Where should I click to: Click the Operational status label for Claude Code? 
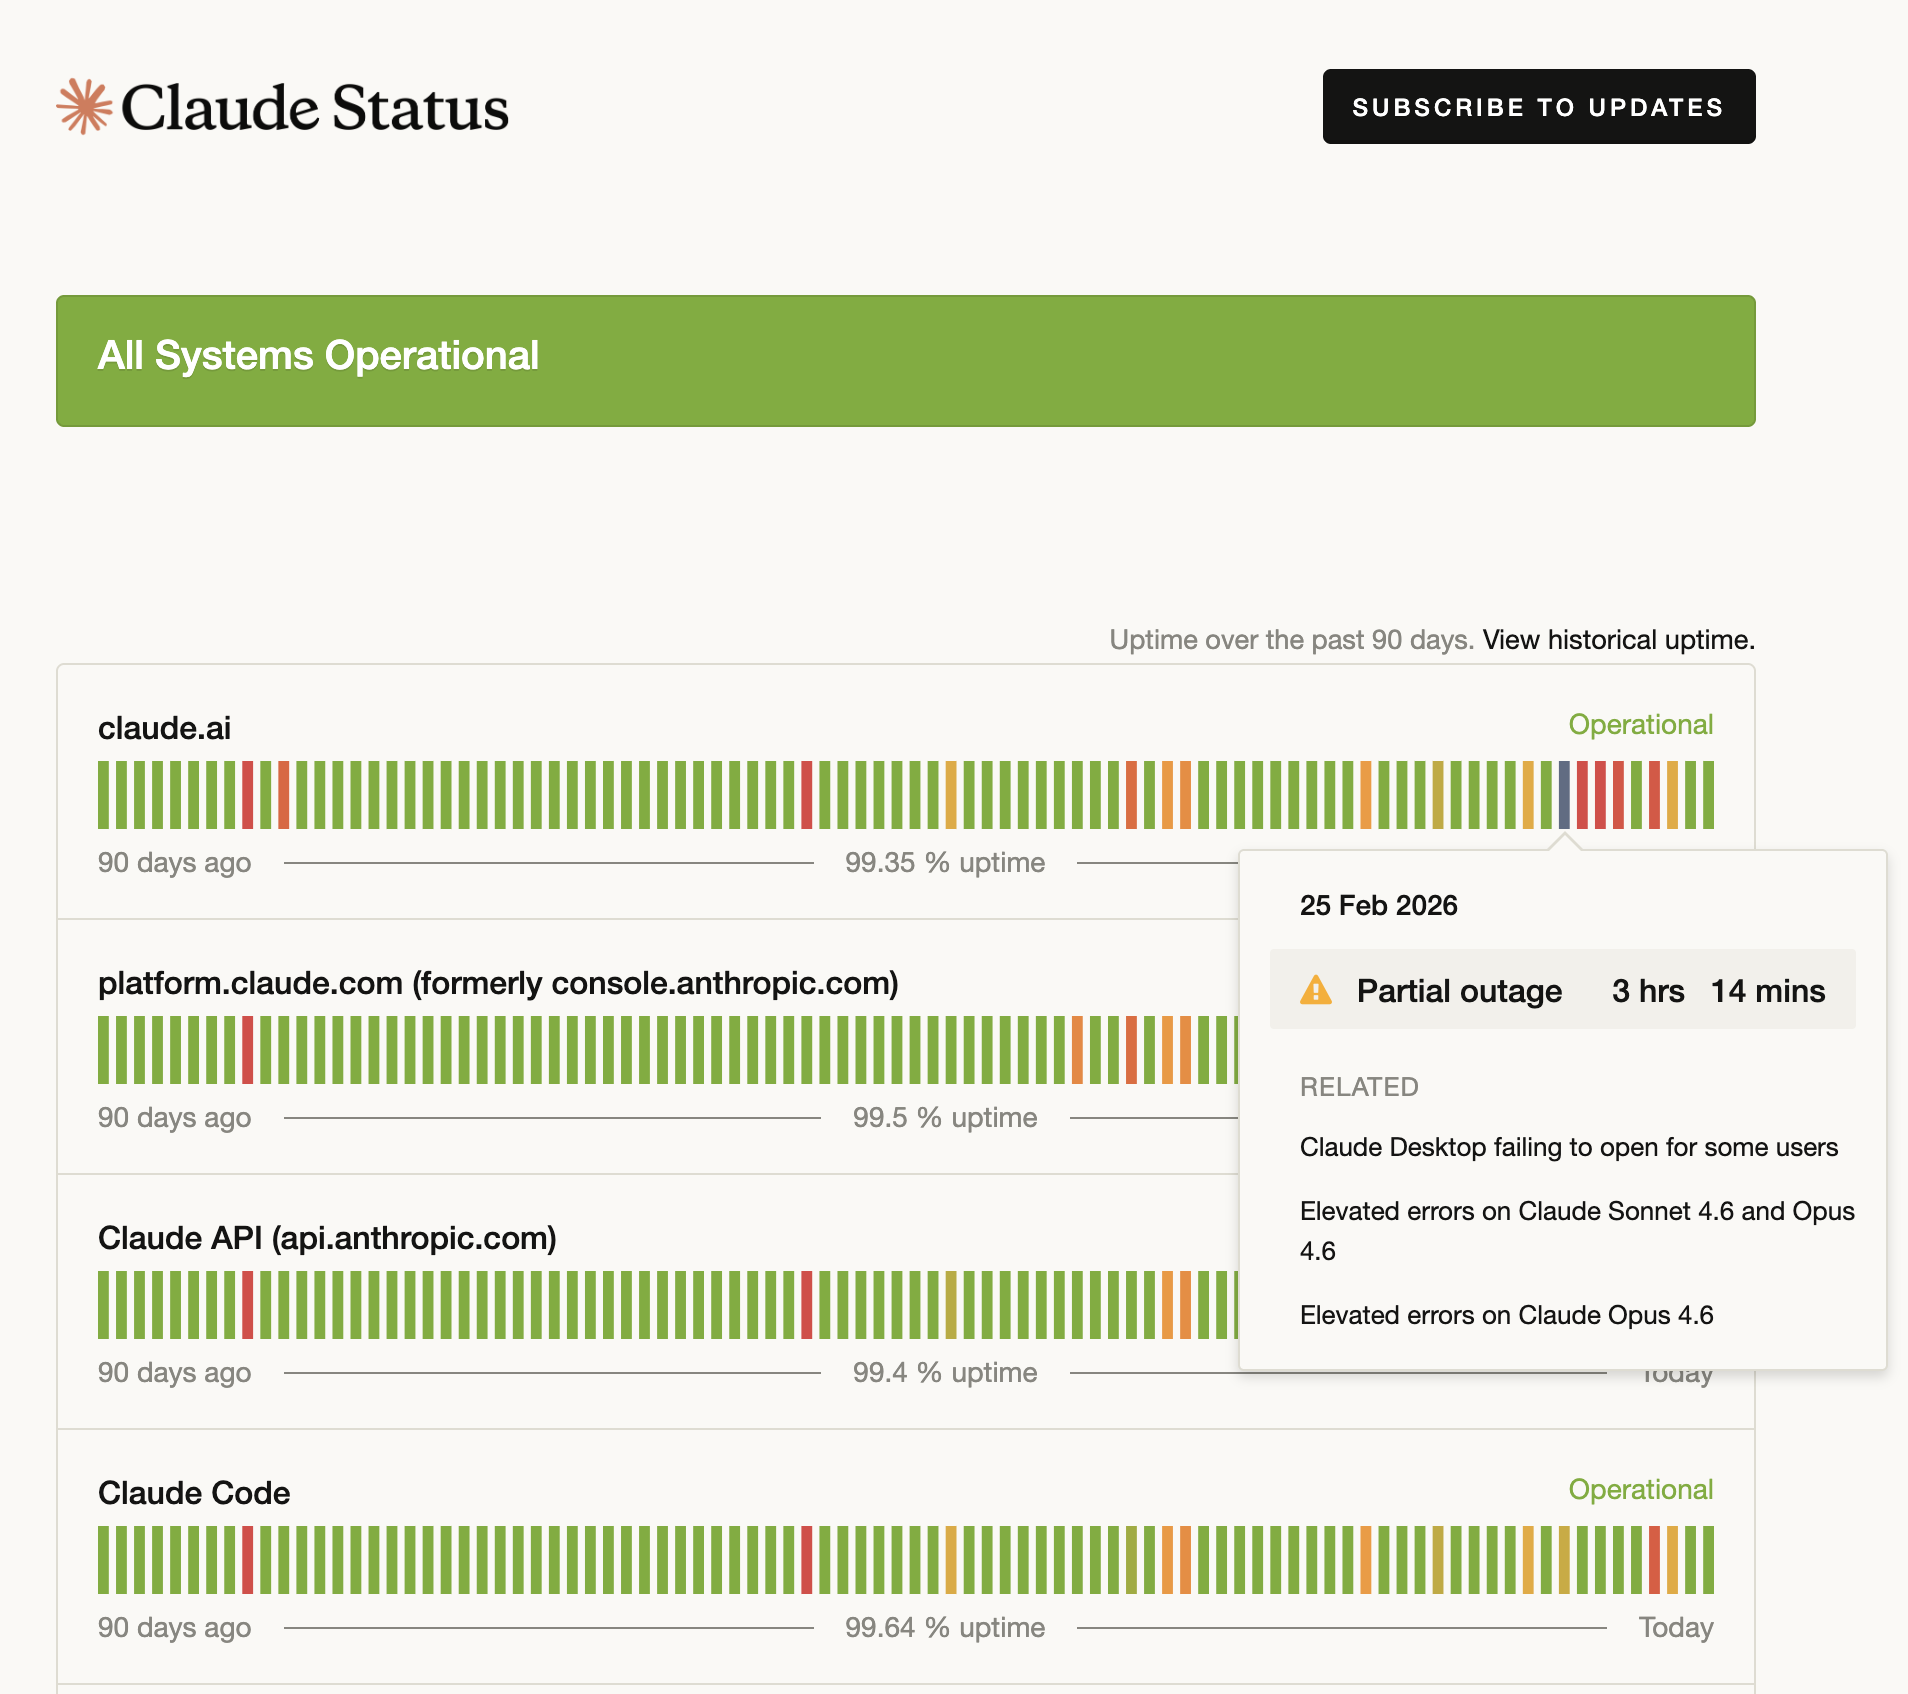point(1640,1489)
